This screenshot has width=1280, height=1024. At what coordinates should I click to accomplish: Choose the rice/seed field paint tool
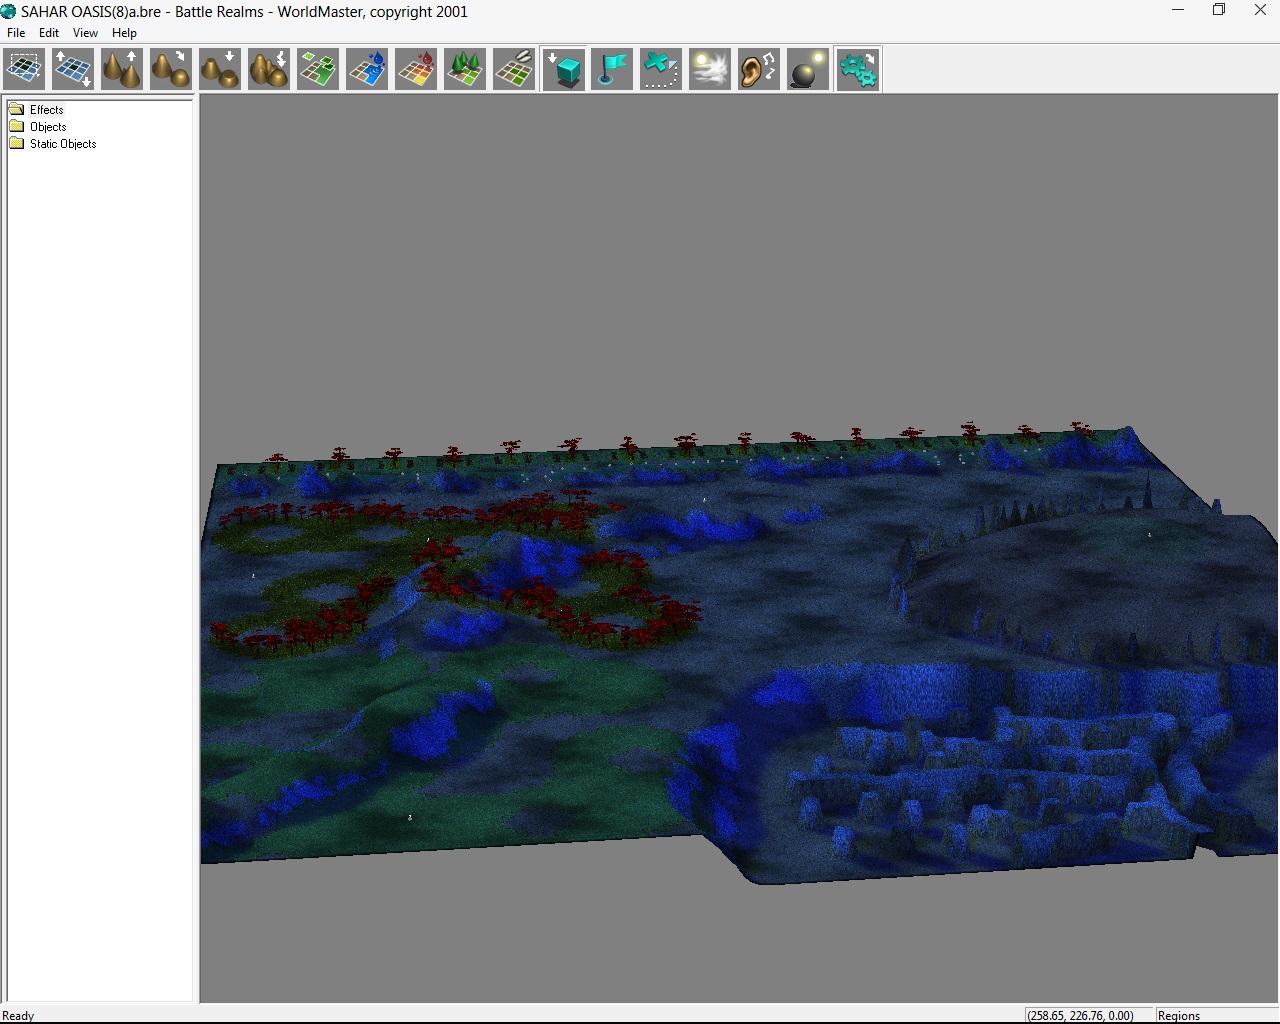pos(514,70)
